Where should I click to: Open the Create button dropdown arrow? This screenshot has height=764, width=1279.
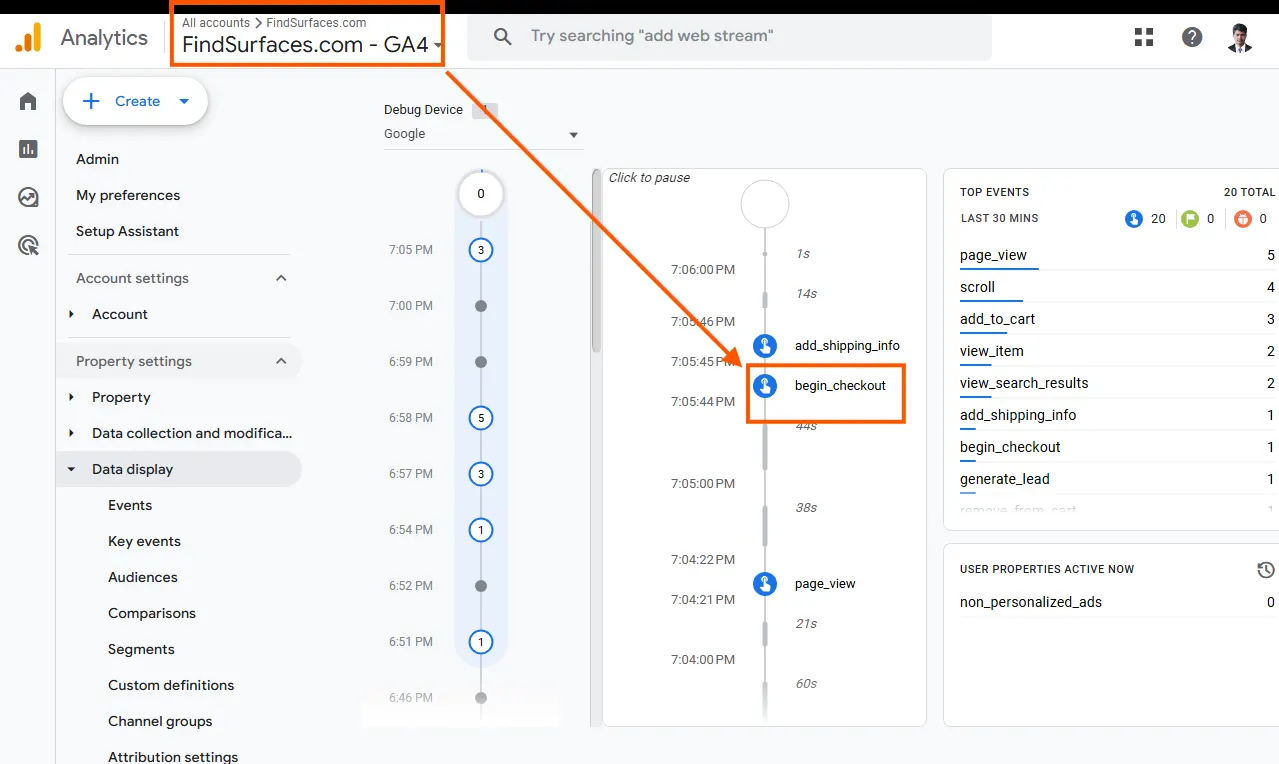click(x=184, y=101)
